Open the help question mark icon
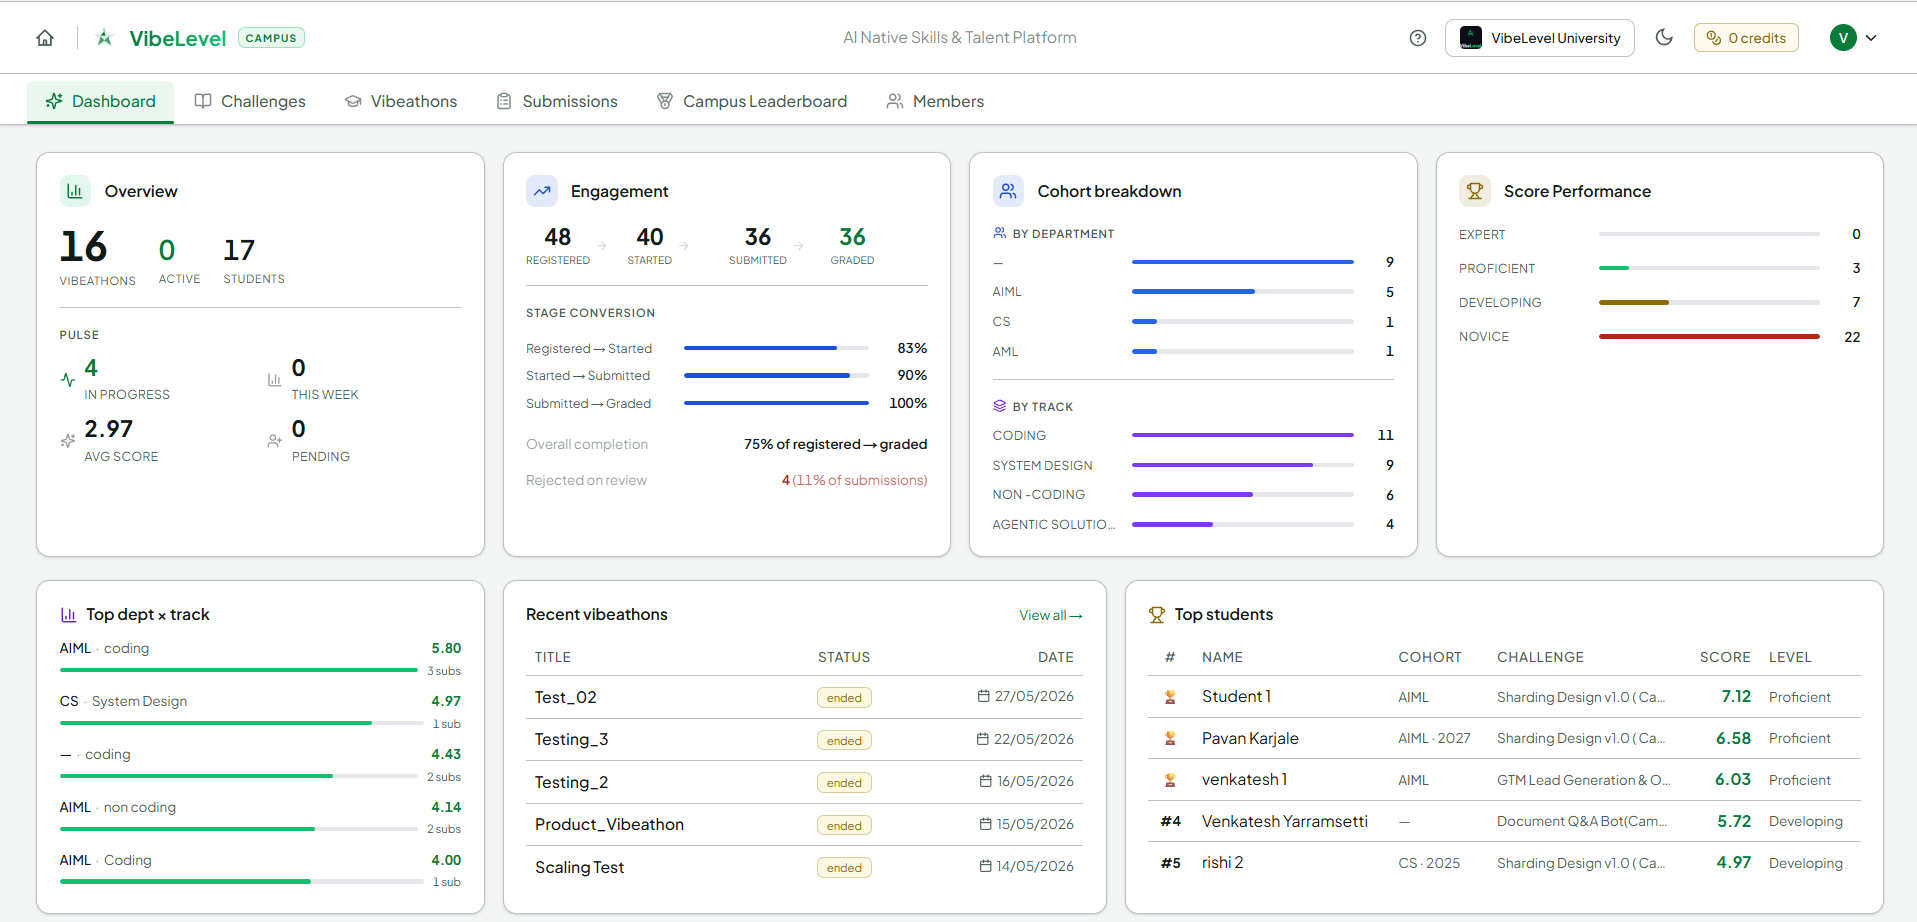1917x922 pixels. [1417, 38]
